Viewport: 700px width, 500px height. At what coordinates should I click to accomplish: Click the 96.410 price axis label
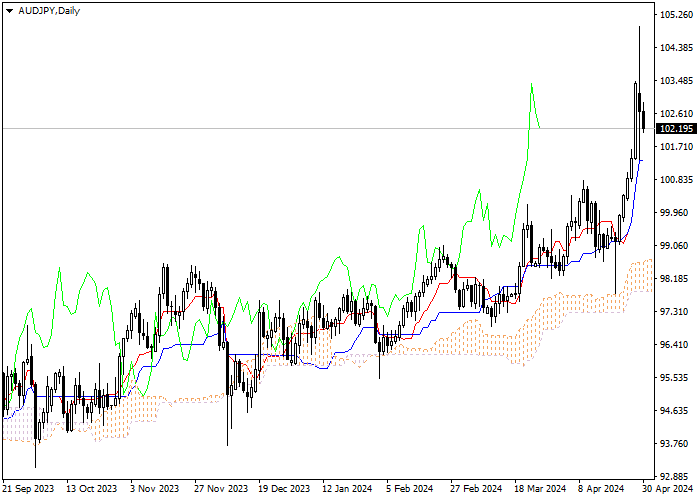coord(674,345)
